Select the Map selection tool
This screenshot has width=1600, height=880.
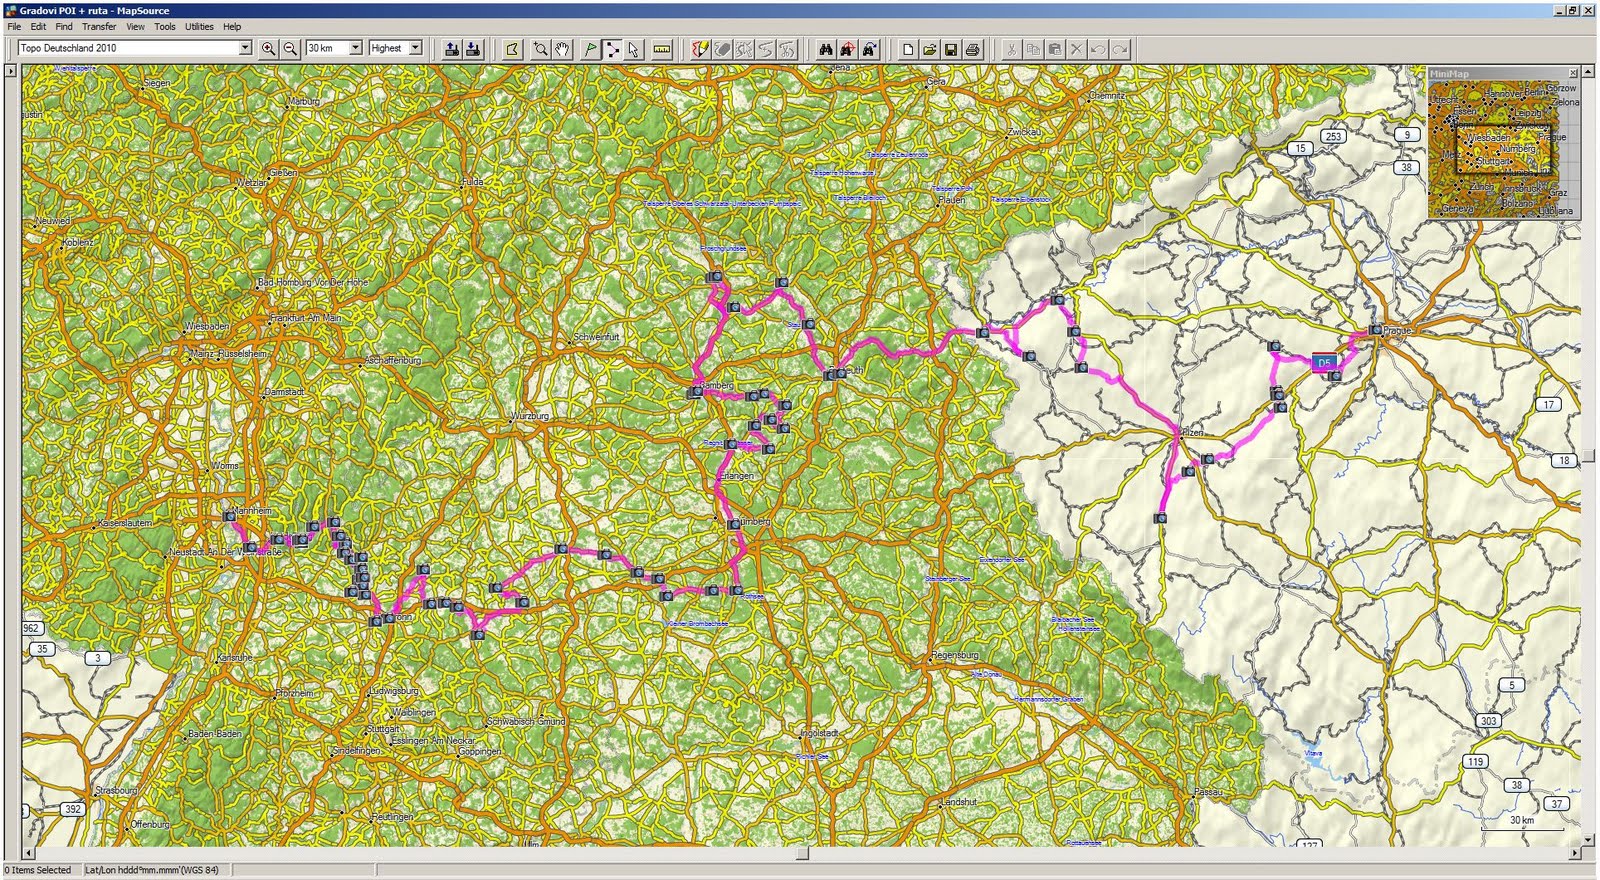point(512,48)
